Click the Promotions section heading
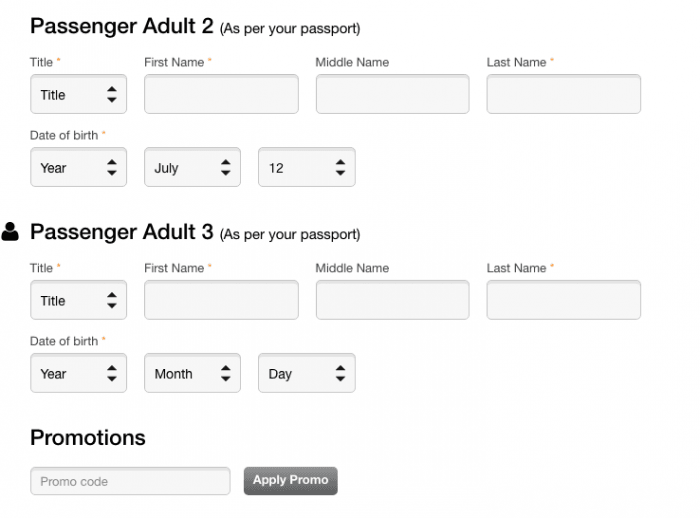700x518 pixels. pyautogui.click(x=88, y=437)
